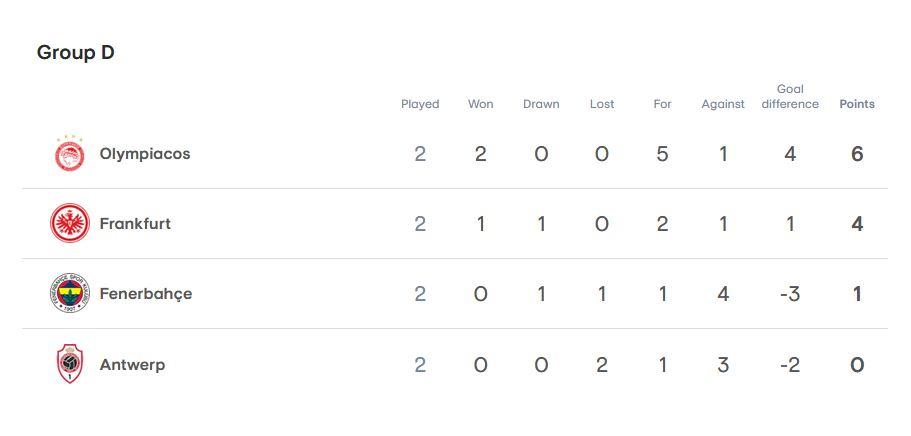This screenshot has height=436, width=911.
Task: Click the Won column header
Action: tap(480, 104)
